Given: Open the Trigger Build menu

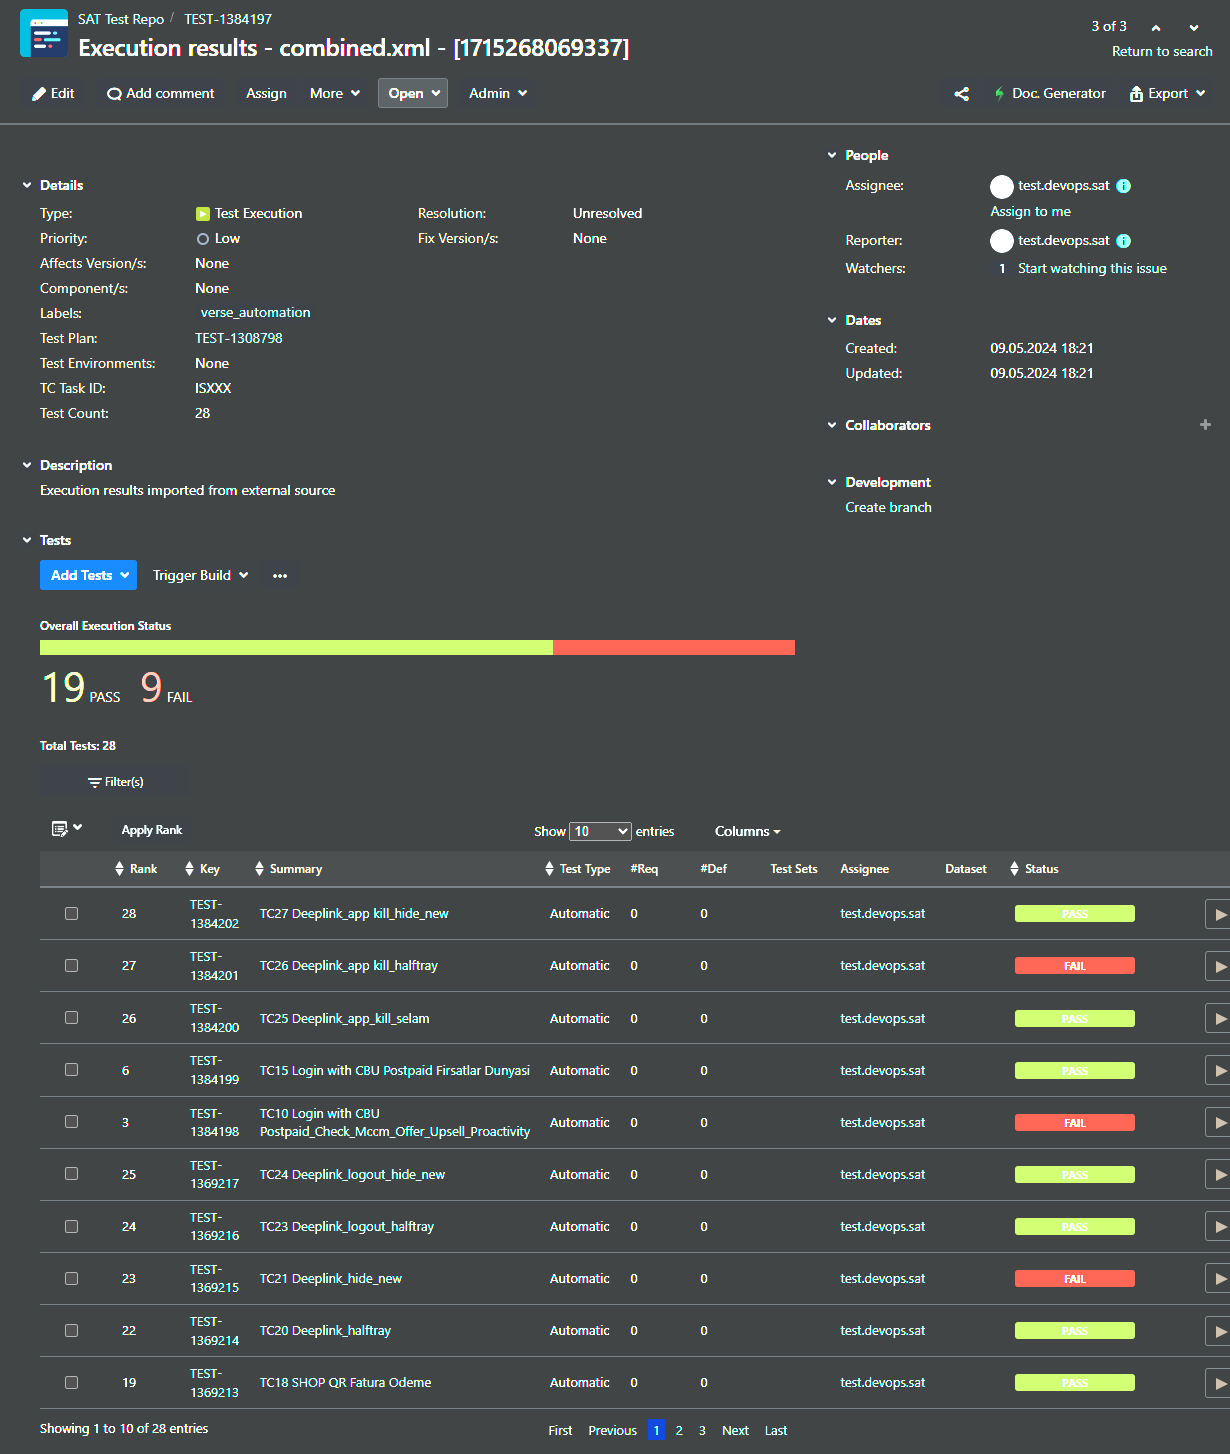Looking at the screenshot, I should tap(200, 575).
